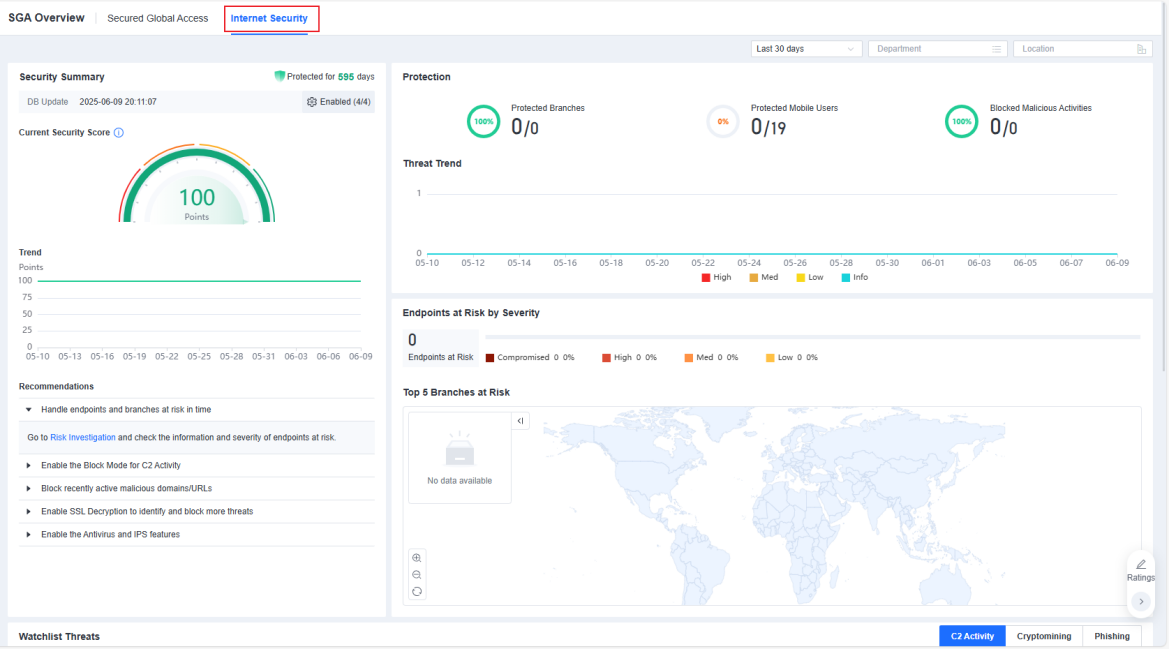Click the Location building icon
The height and width of the screenshot is (649, 1169).
(1141, 49)
